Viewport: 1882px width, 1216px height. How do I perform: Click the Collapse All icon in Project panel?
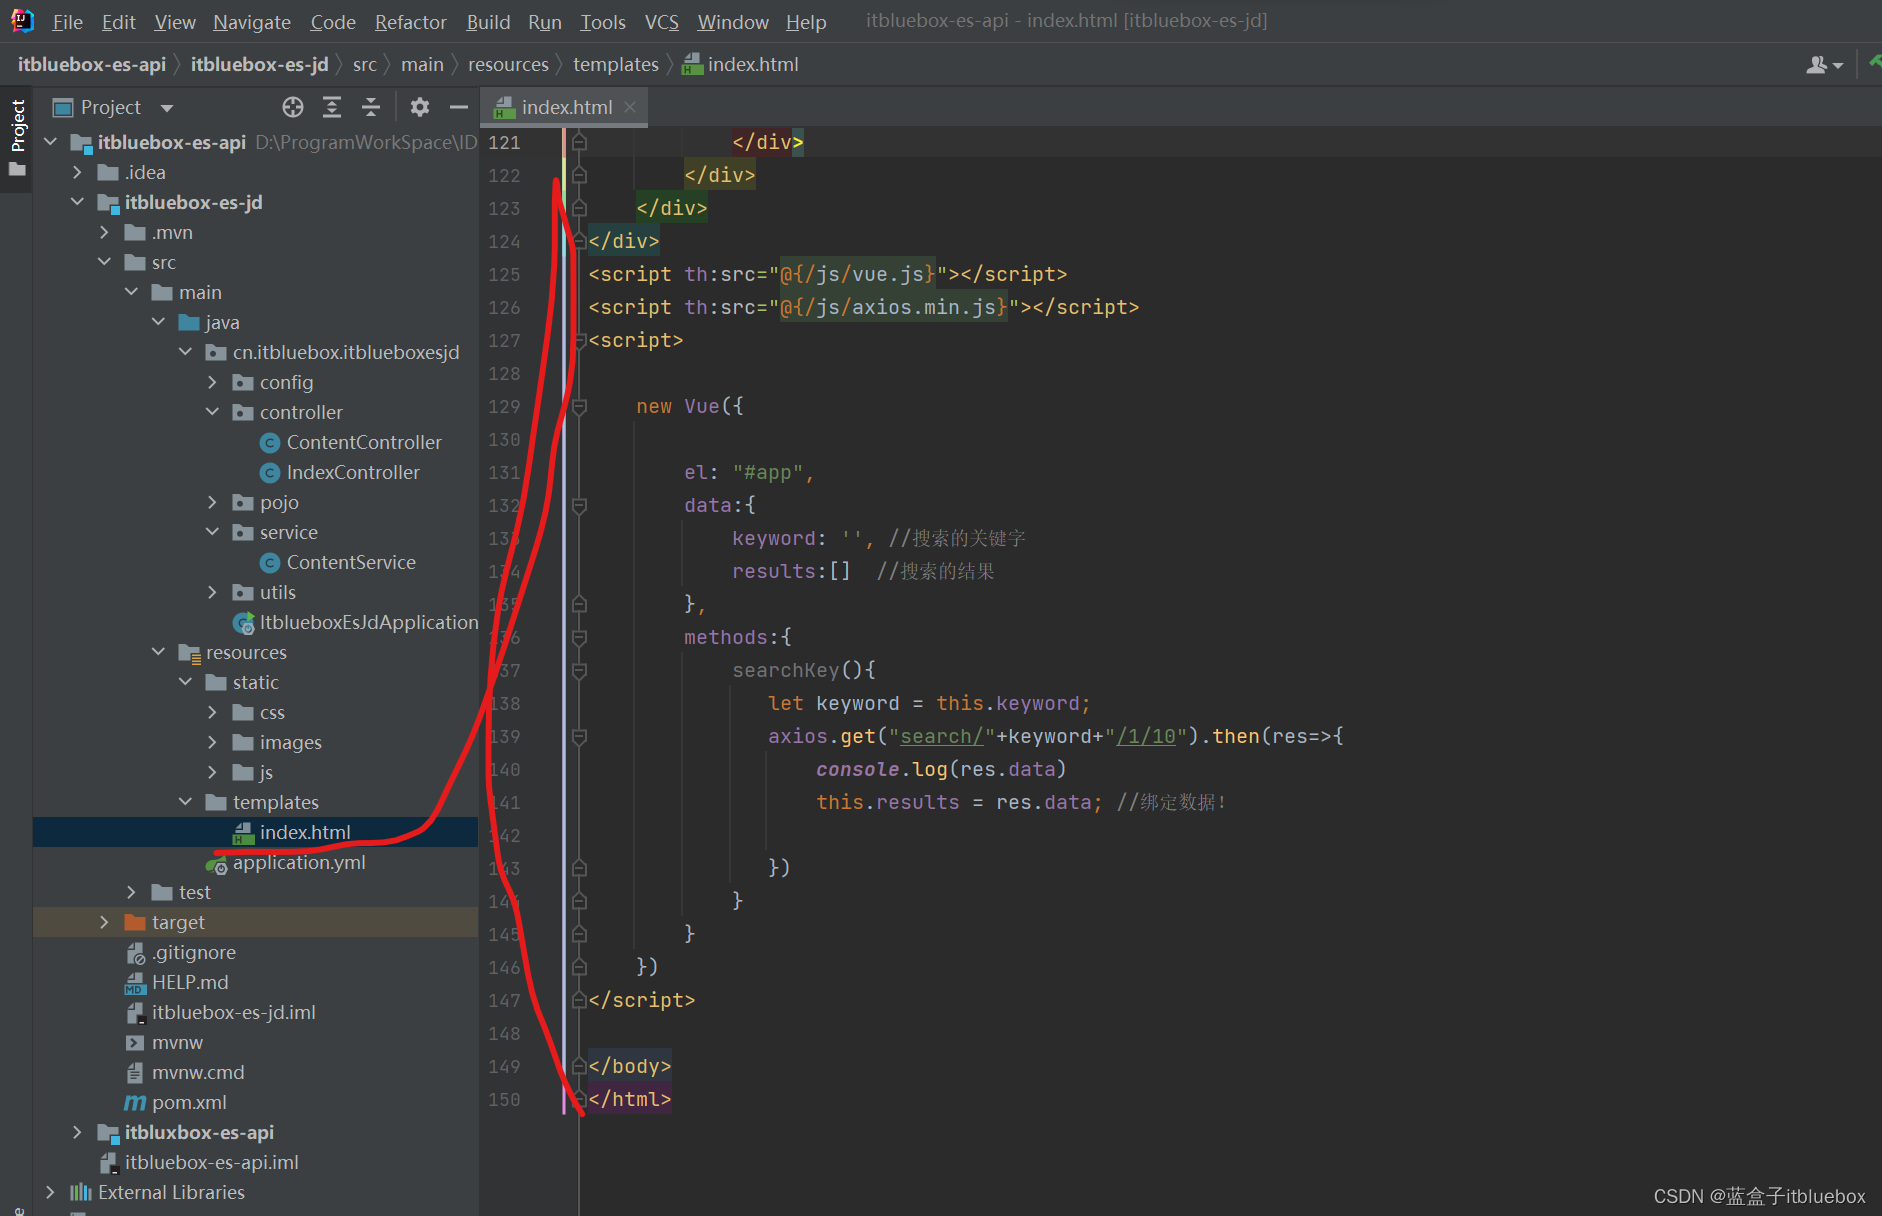tap(371, 107)
